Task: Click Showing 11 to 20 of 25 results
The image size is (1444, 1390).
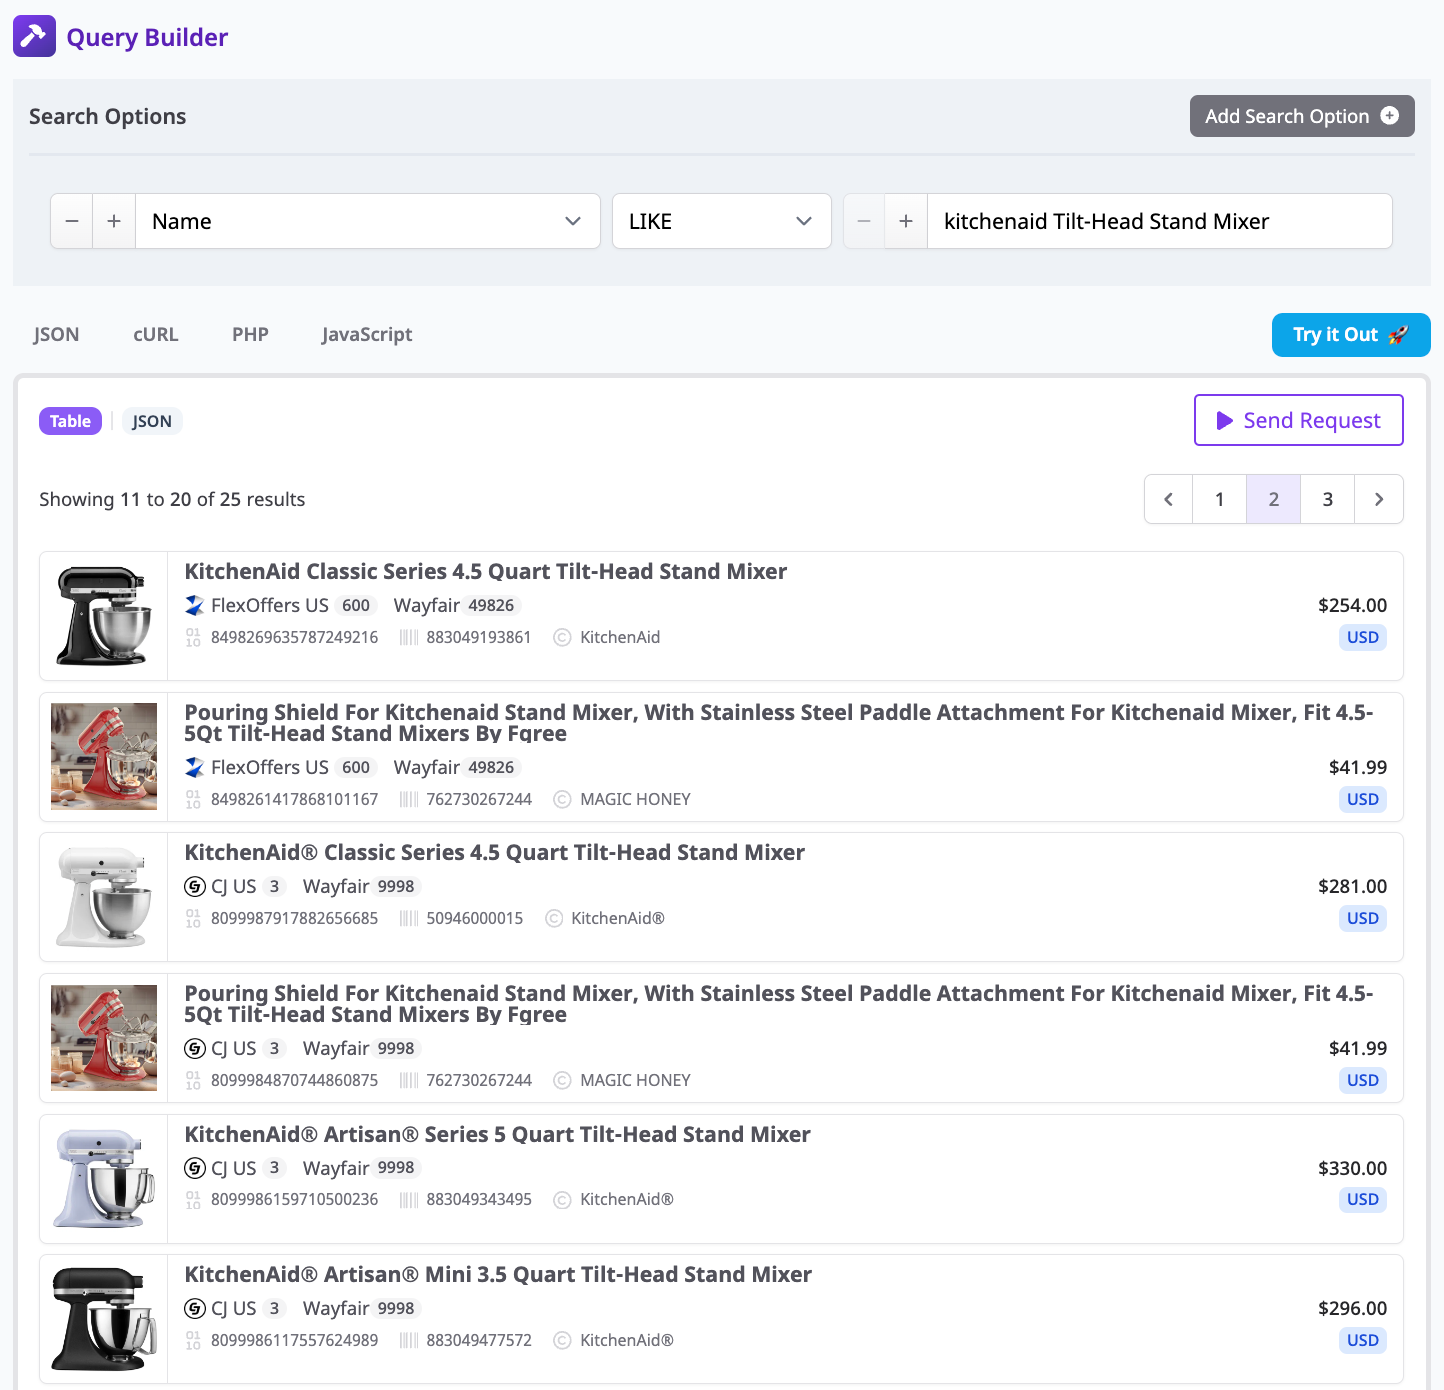Action: point(172,499)
